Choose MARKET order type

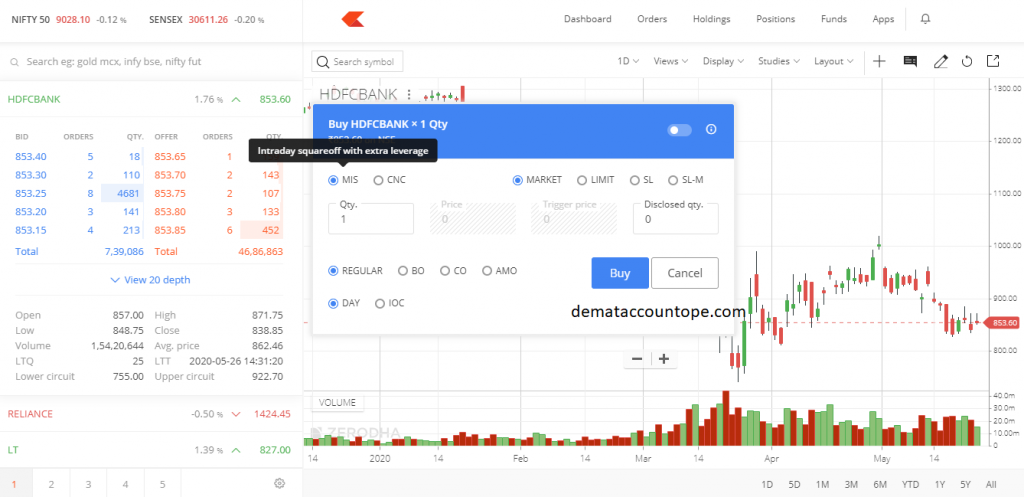tap(518, 180)
